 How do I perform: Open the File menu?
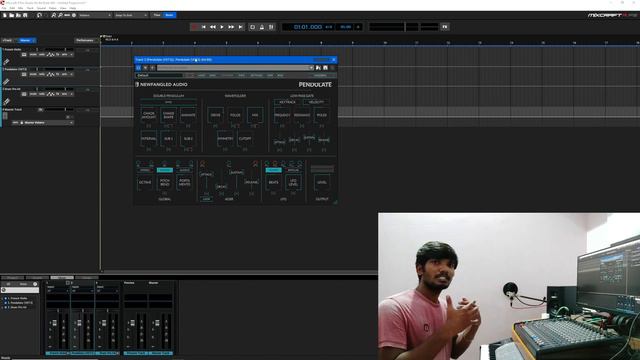pos(4,8)
